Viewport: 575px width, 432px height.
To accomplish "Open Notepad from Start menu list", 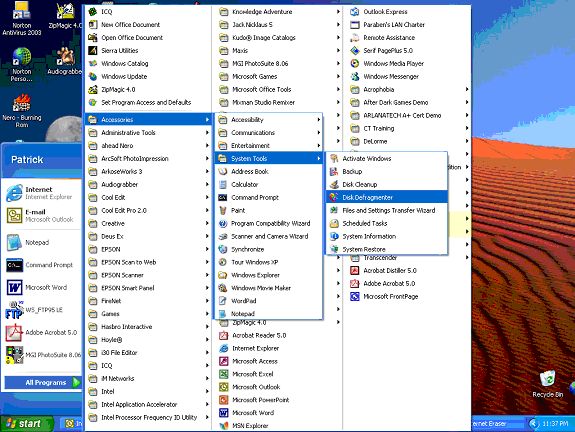I will 40,242.
